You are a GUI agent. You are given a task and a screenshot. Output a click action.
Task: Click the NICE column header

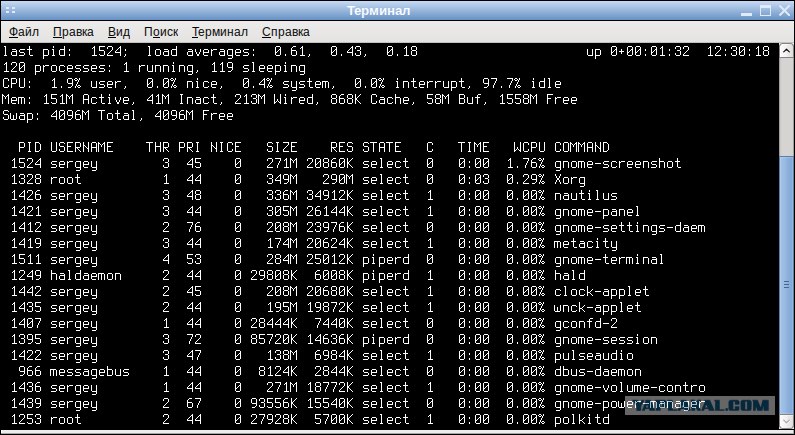226,148
